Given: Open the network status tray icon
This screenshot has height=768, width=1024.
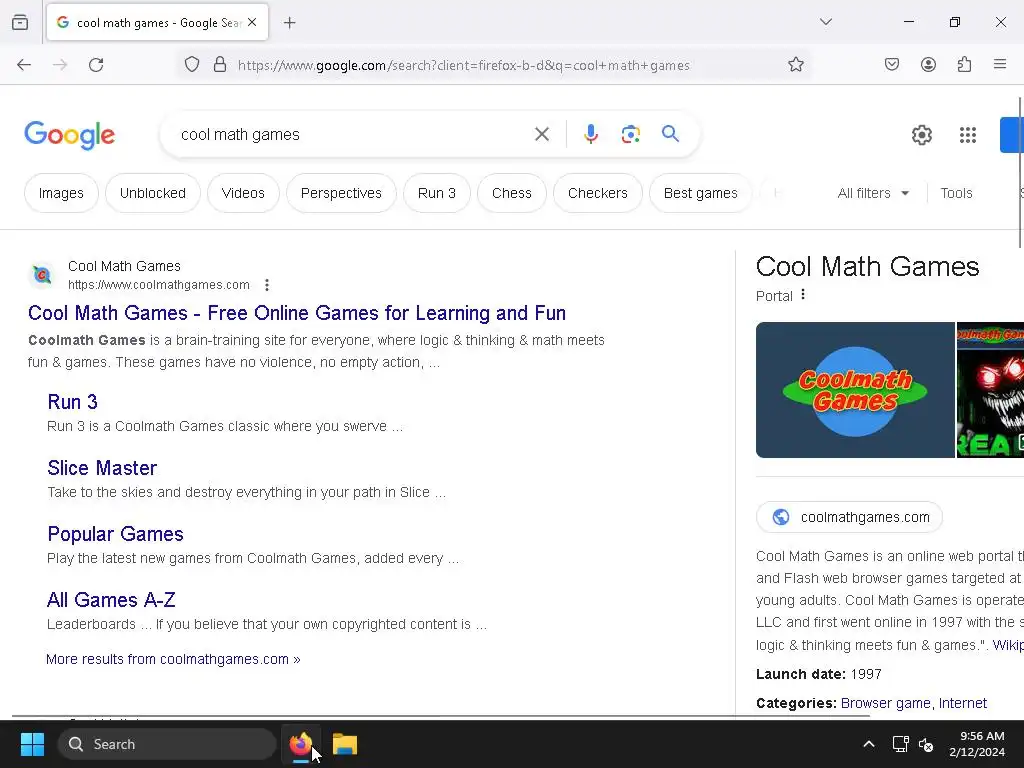Looking at the screenshot, I should [x=900, y=744].
